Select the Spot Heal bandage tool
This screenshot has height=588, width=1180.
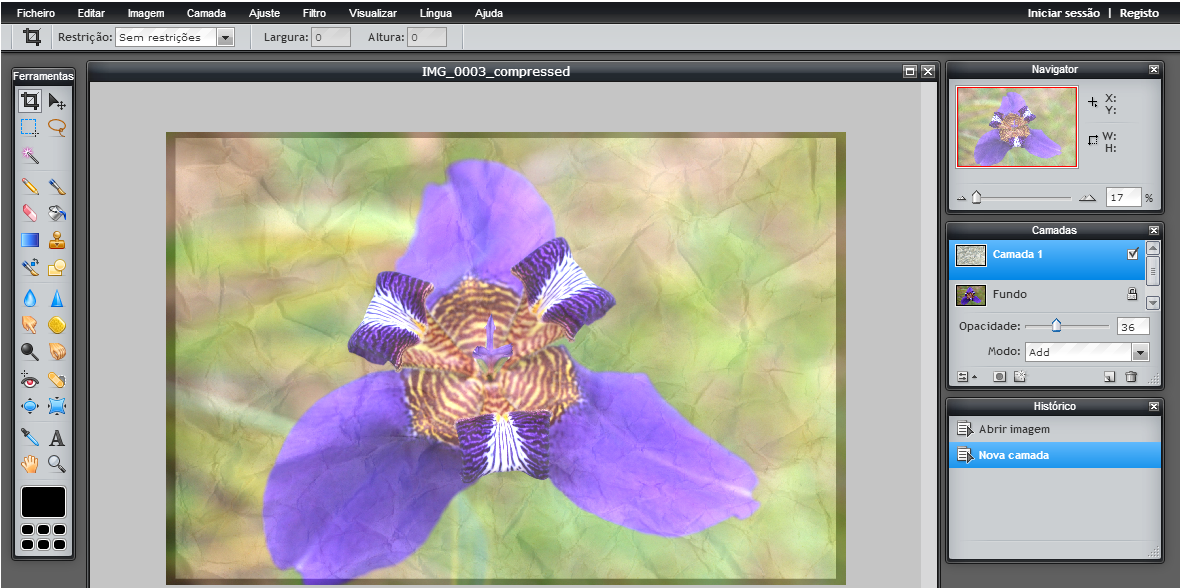pos(56,379)
